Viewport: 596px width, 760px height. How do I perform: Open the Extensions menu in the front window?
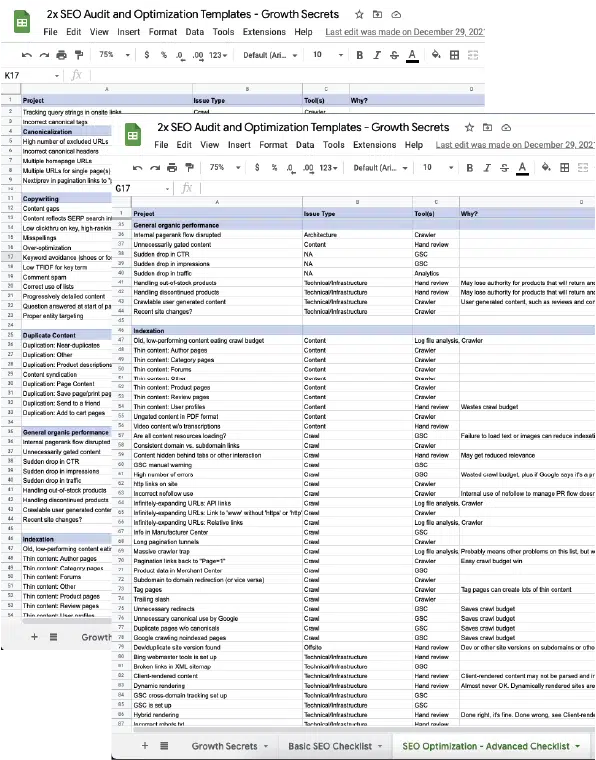[375, 145]
